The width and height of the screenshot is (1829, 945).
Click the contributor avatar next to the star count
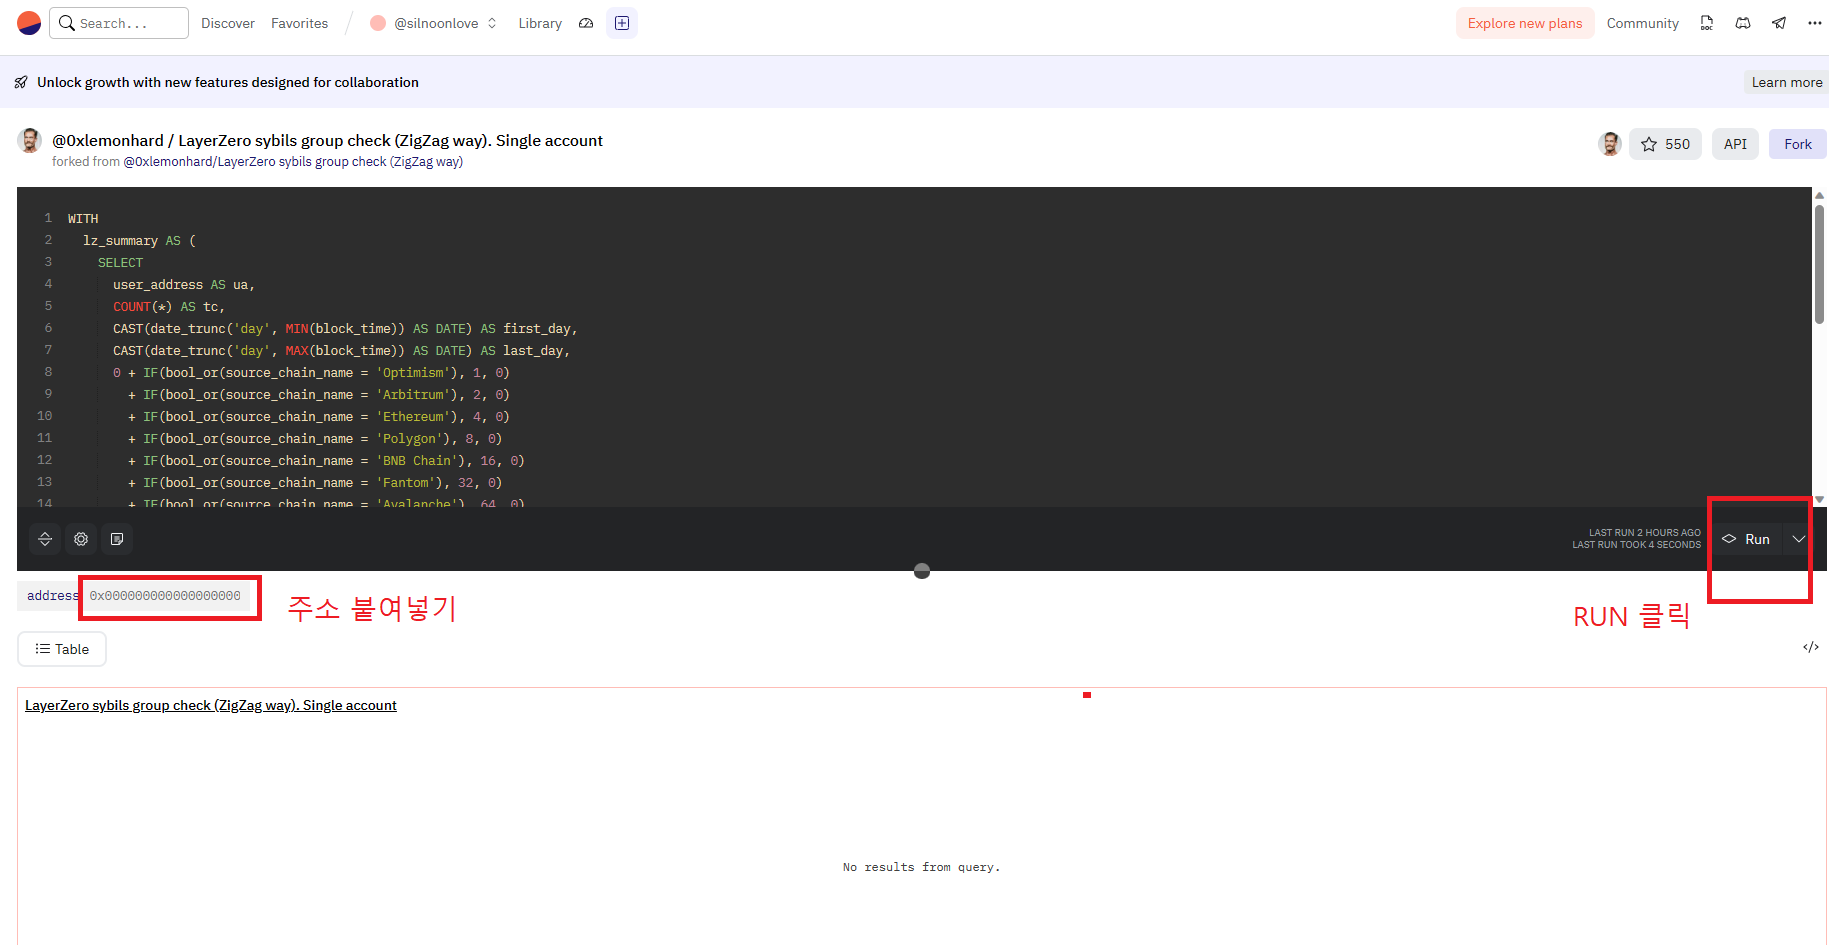point(1610,144)
